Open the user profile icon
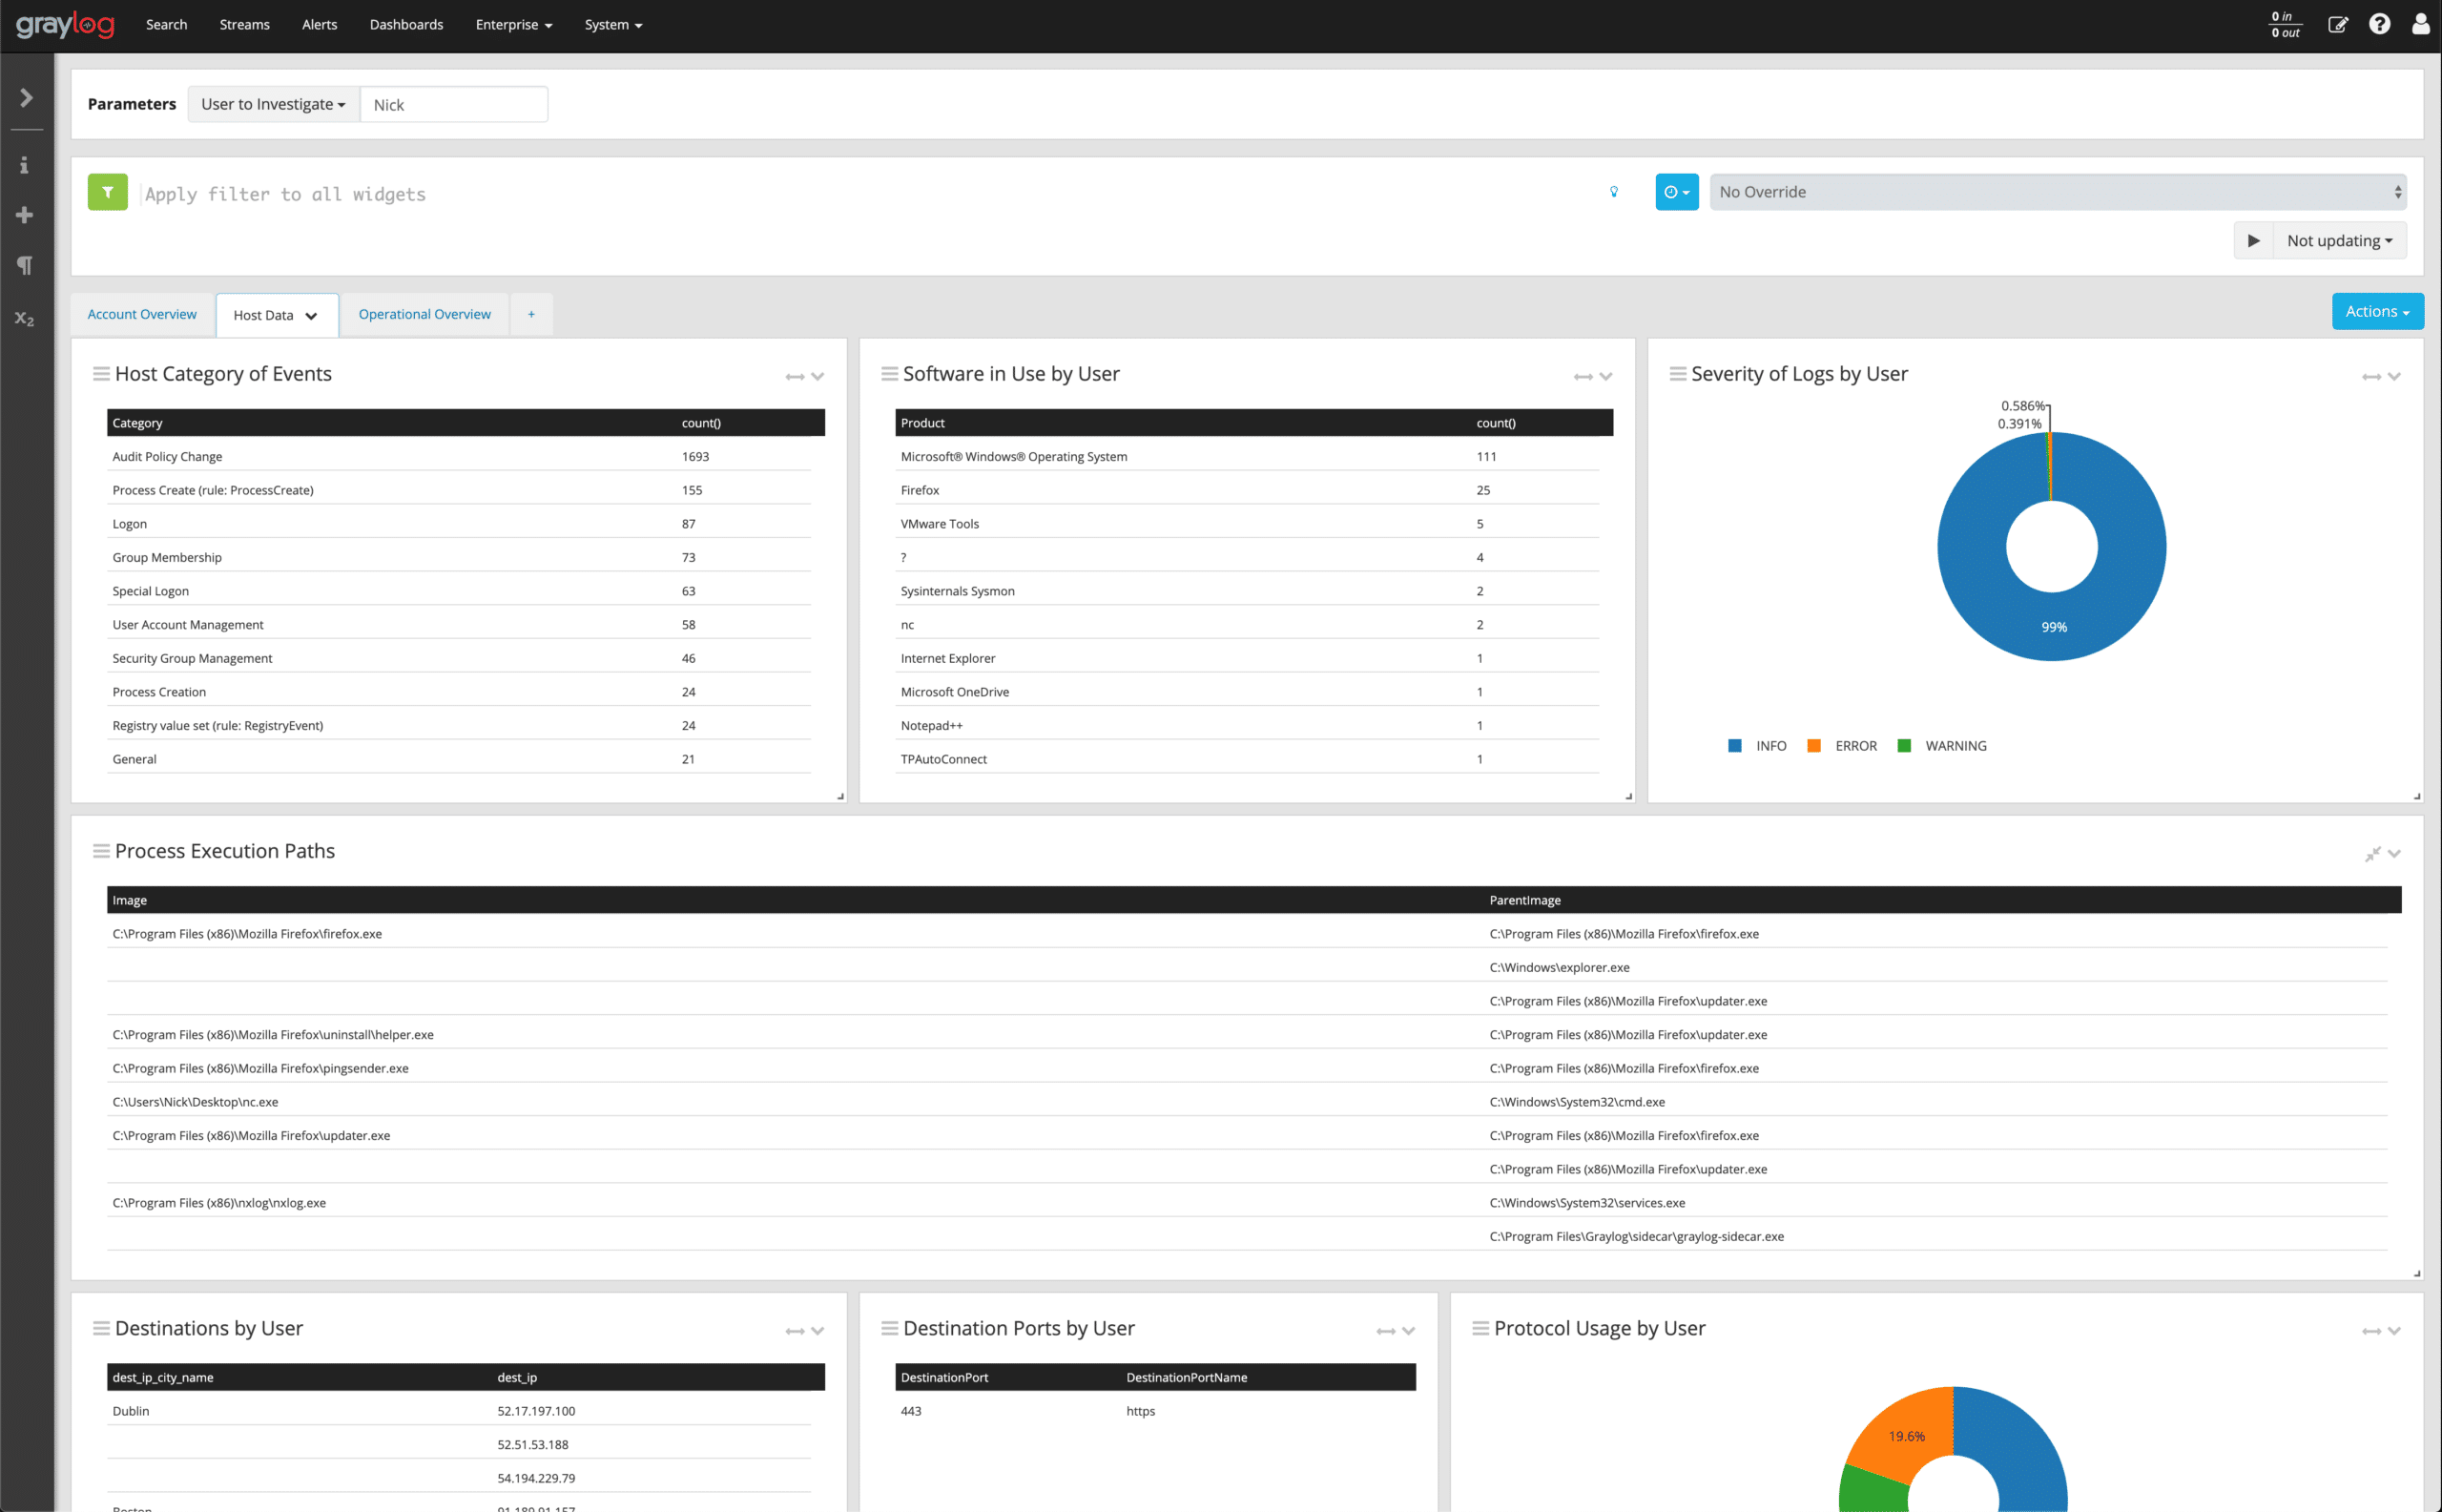 (2420, 24)
